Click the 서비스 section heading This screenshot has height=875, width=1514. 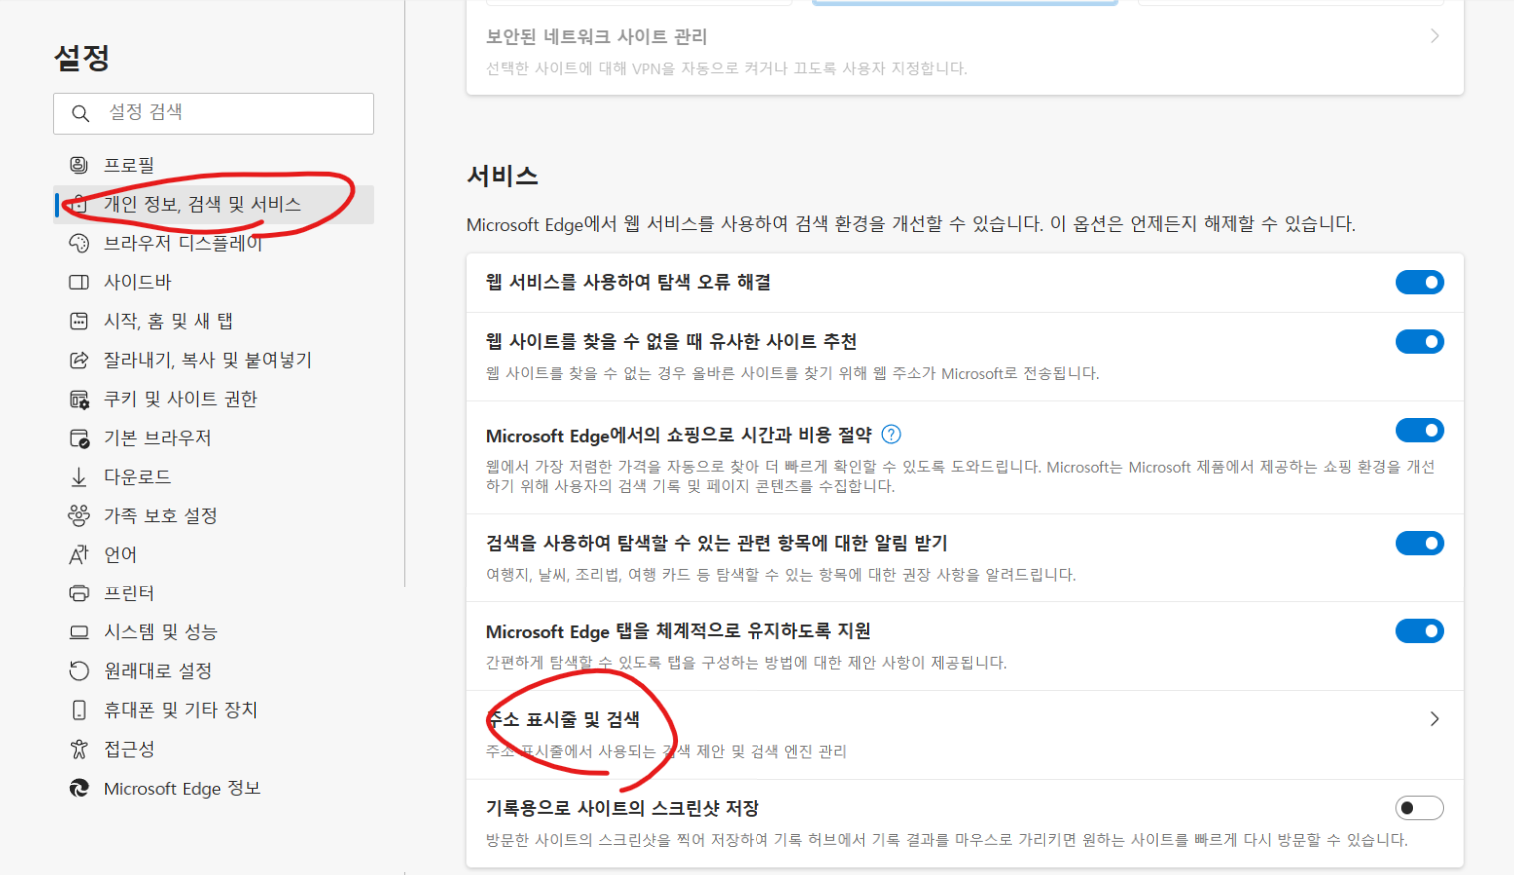pyautogui.click(x=502, y=176)
